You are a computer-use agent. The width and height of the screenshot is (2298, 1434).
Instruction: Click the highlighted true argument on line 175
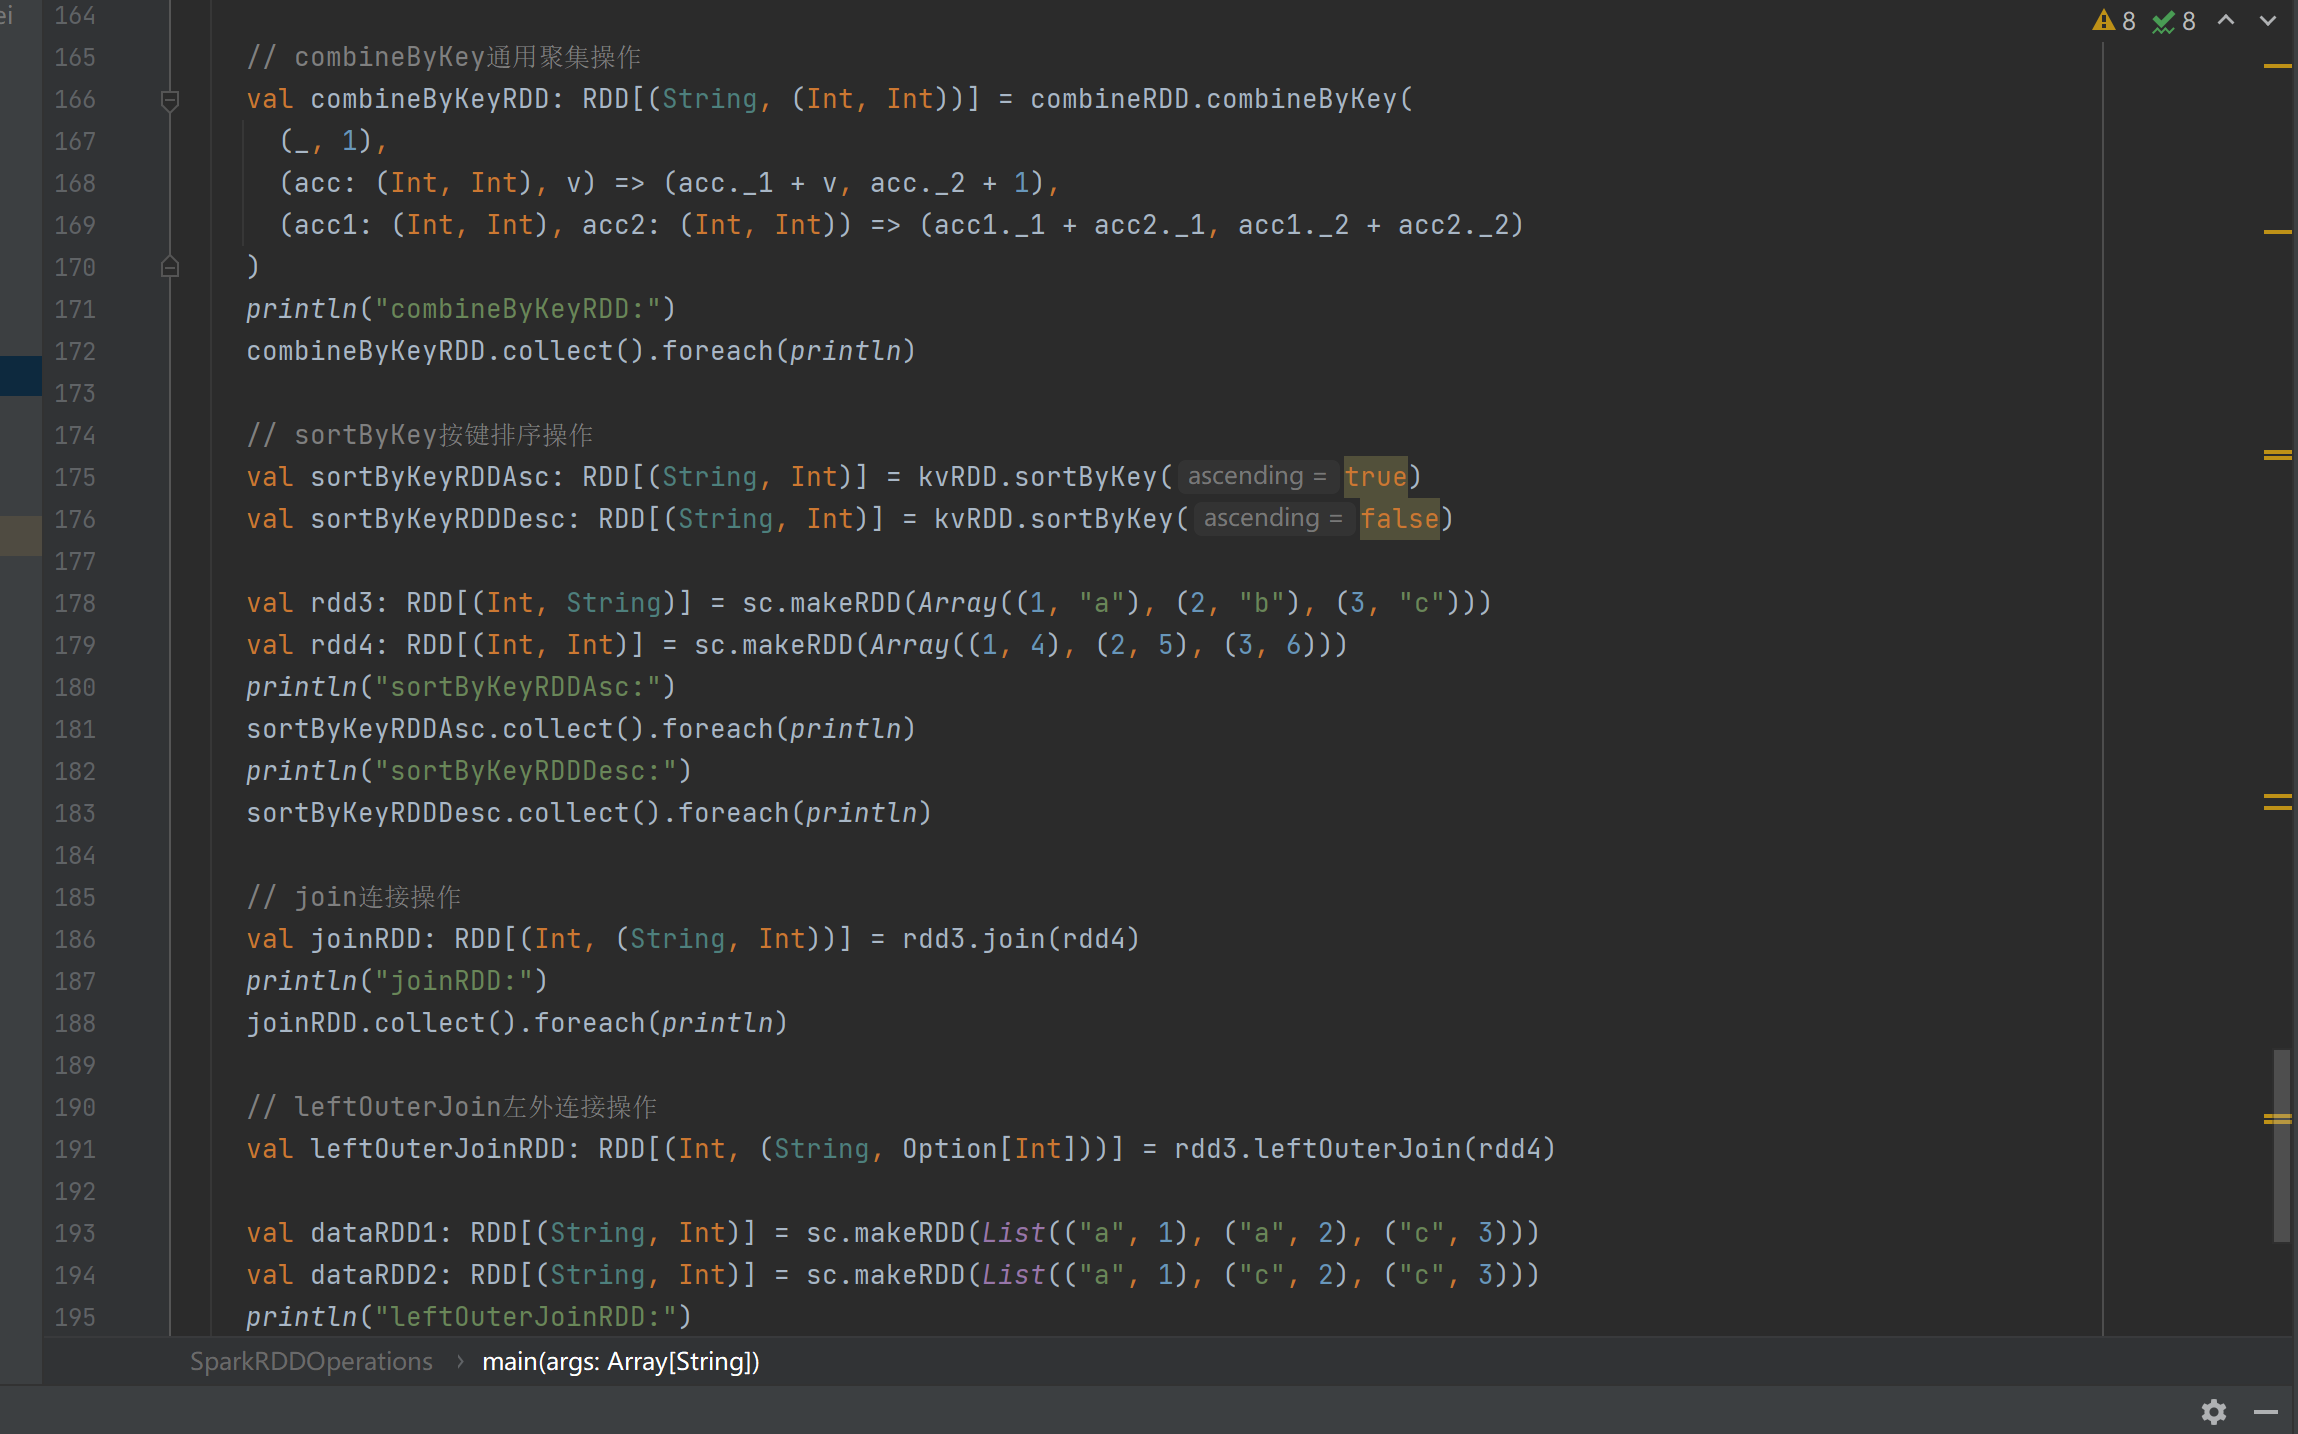[1375, 477]
